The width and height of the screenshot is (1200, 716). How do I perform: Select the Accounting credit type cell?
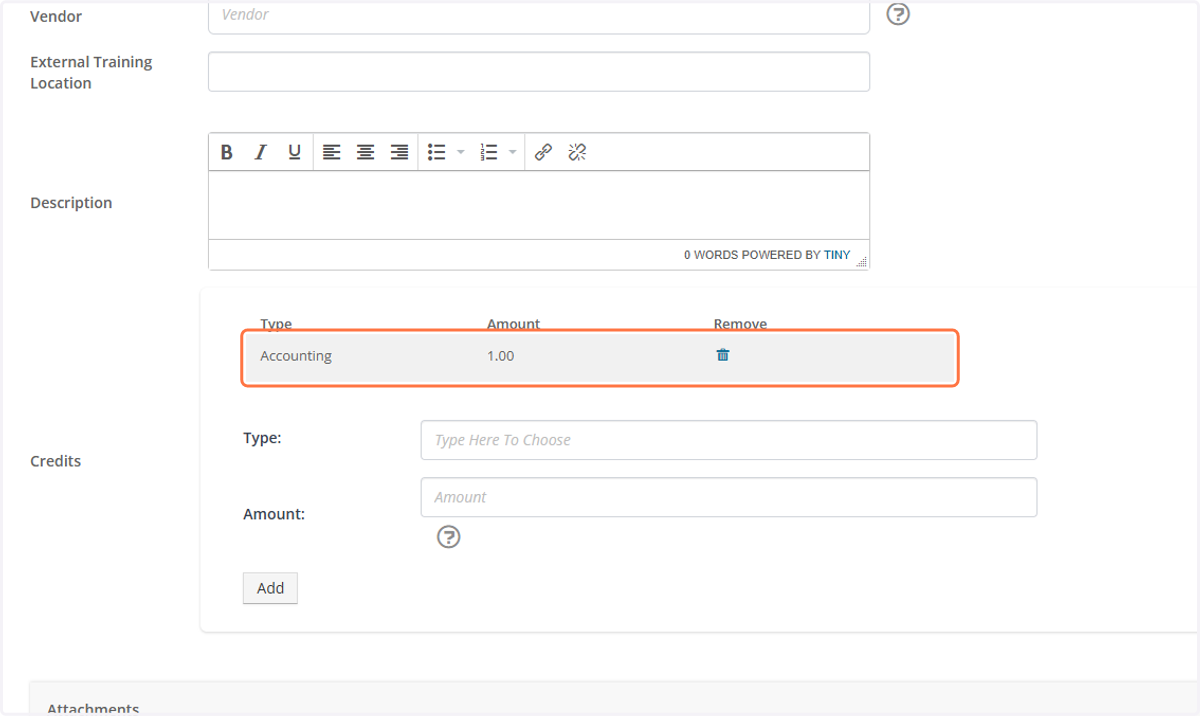(296, 356)
